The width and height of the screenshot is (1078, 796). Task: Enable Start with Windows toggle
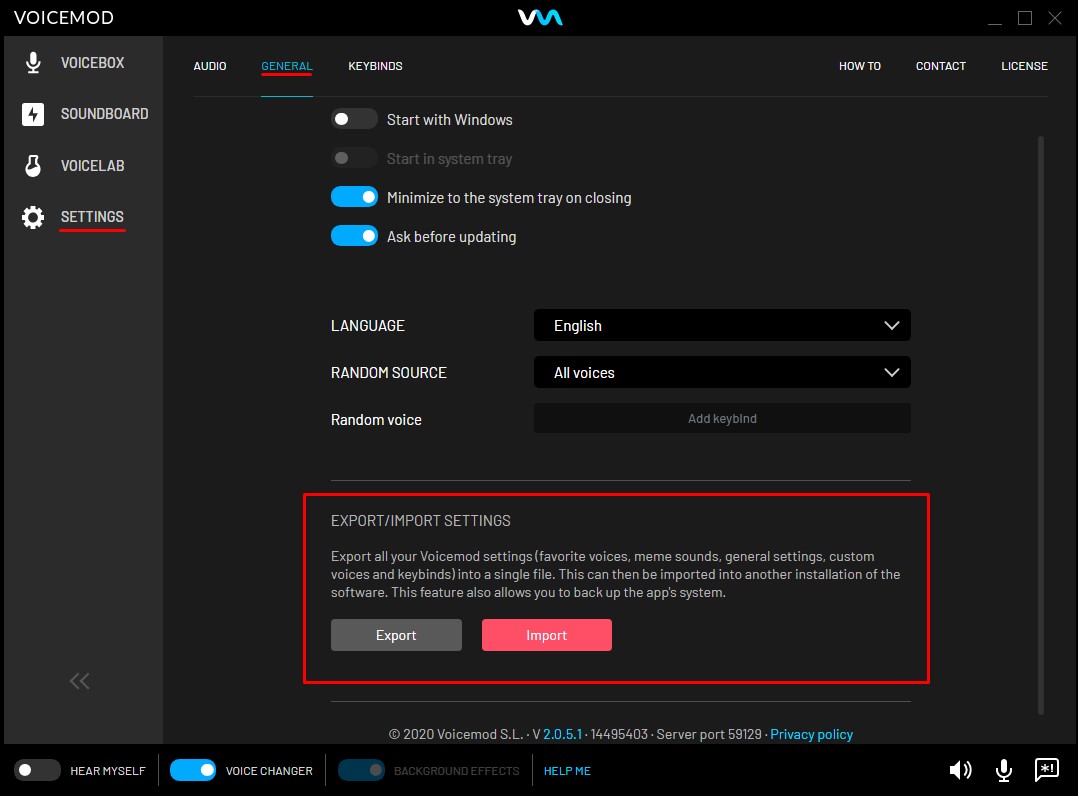coord(354,119)
